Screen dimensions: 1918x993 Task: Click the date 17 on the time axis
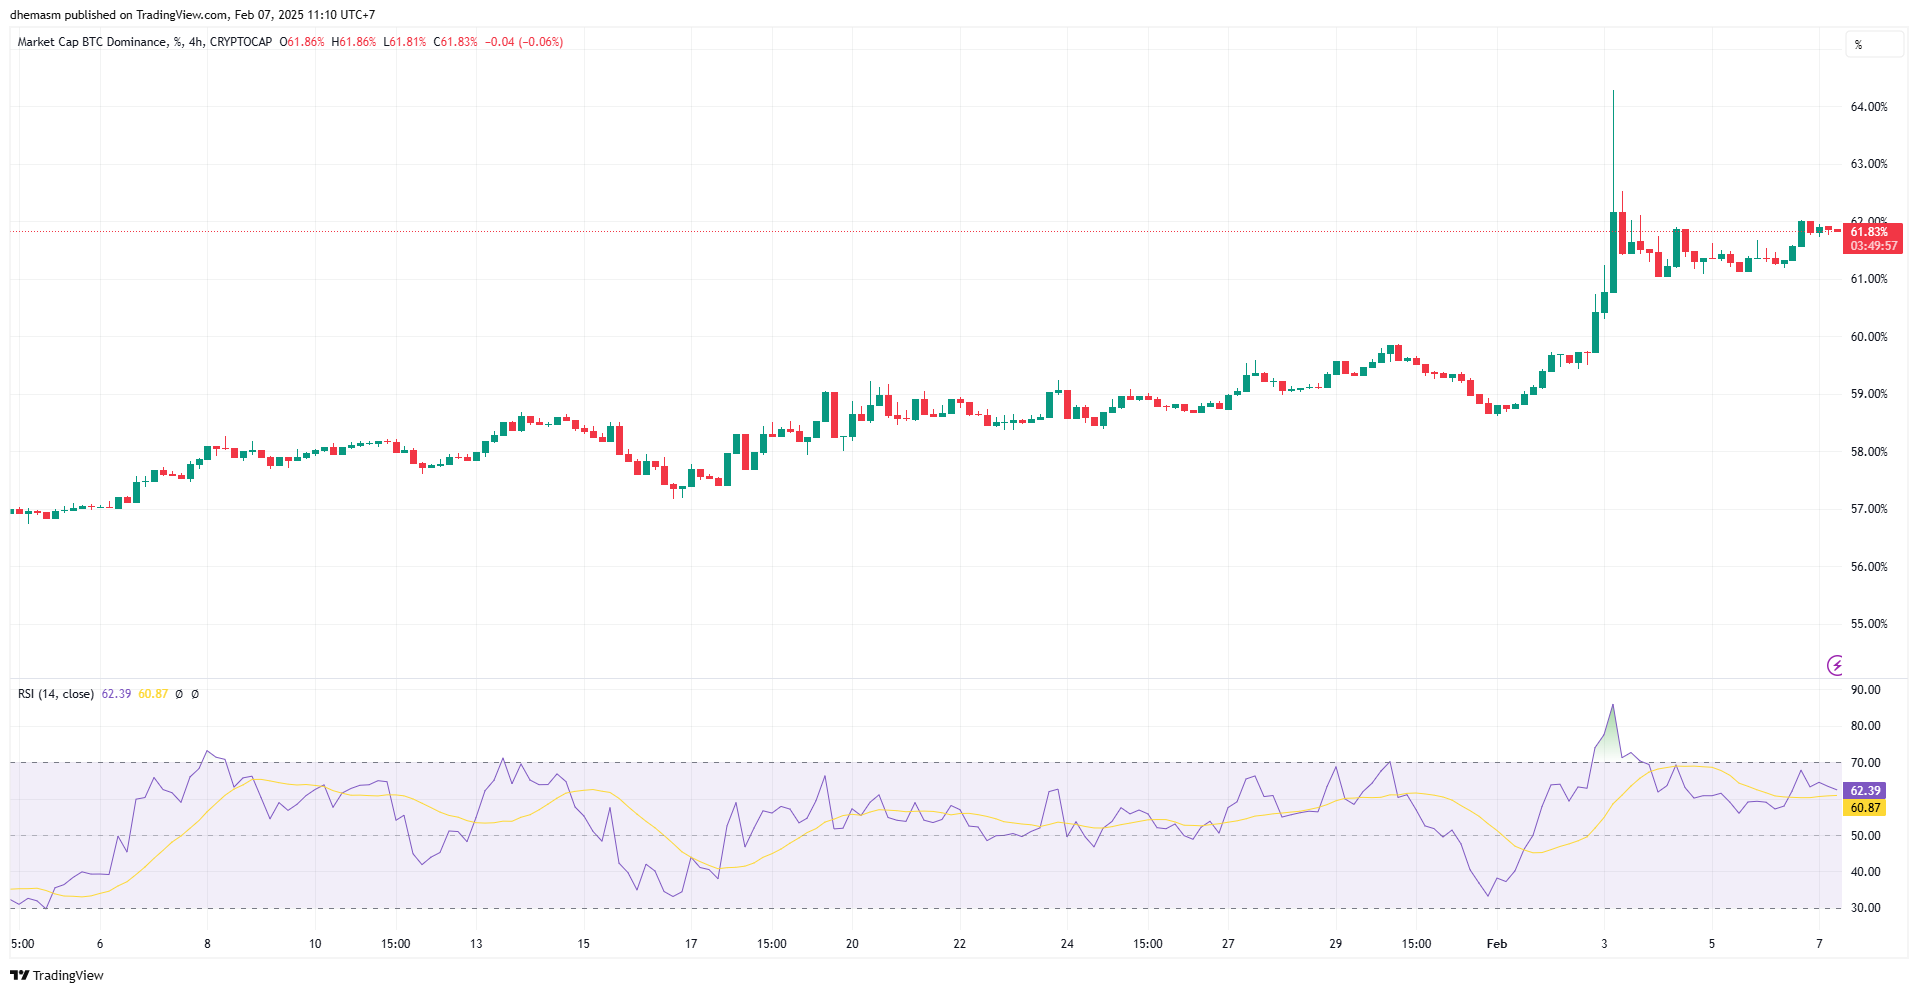691,944
